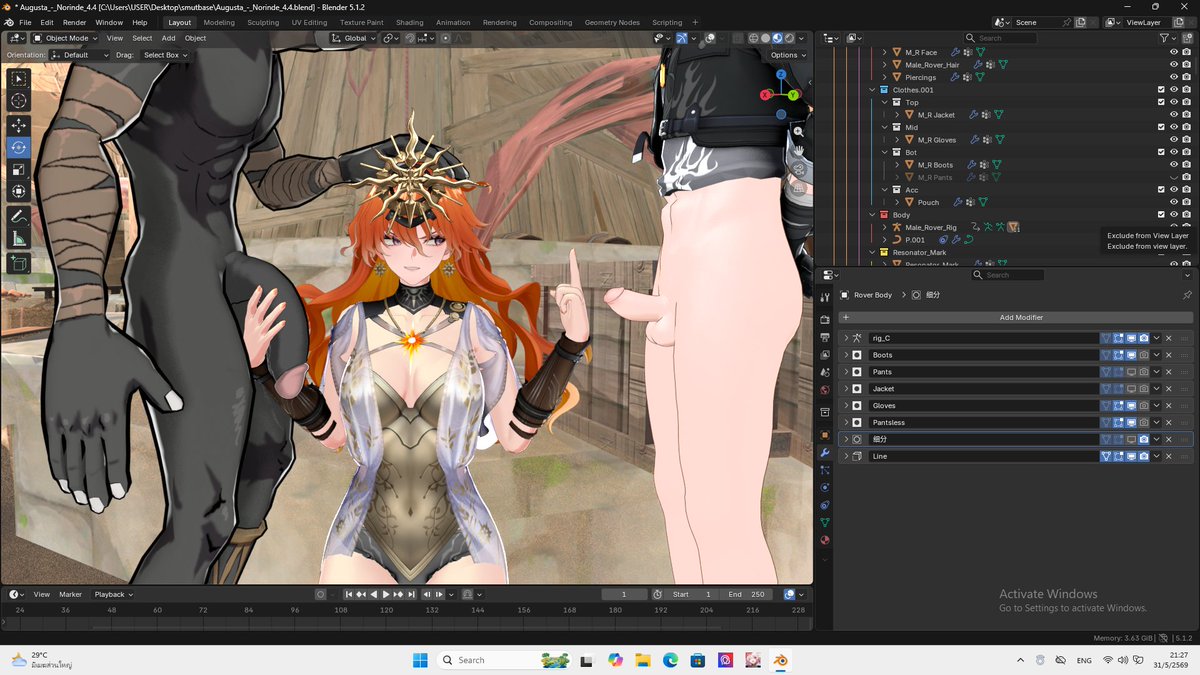Switch to the Geometry Nodes workspace tab
The width and height of the screenshot is (1200, 675).
pos(612,22)
